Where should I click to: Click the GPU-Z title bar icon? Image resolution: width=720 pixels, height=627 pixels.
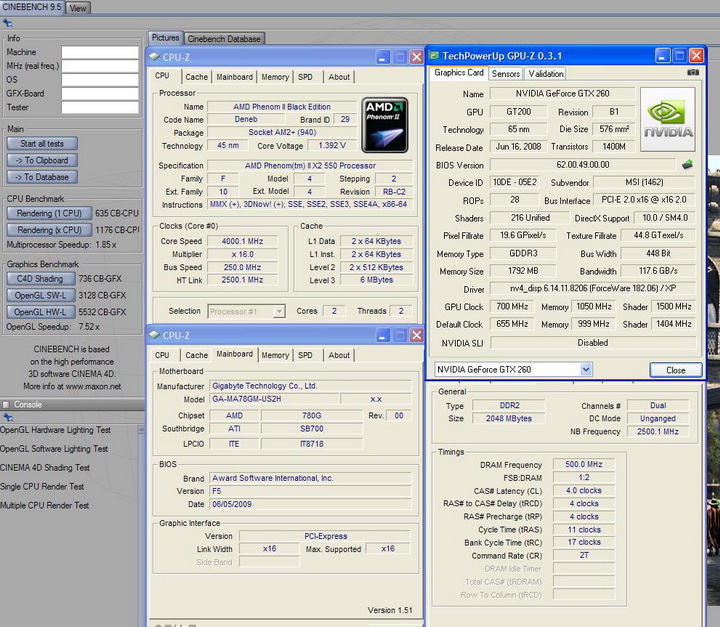[x=436, y=57]
